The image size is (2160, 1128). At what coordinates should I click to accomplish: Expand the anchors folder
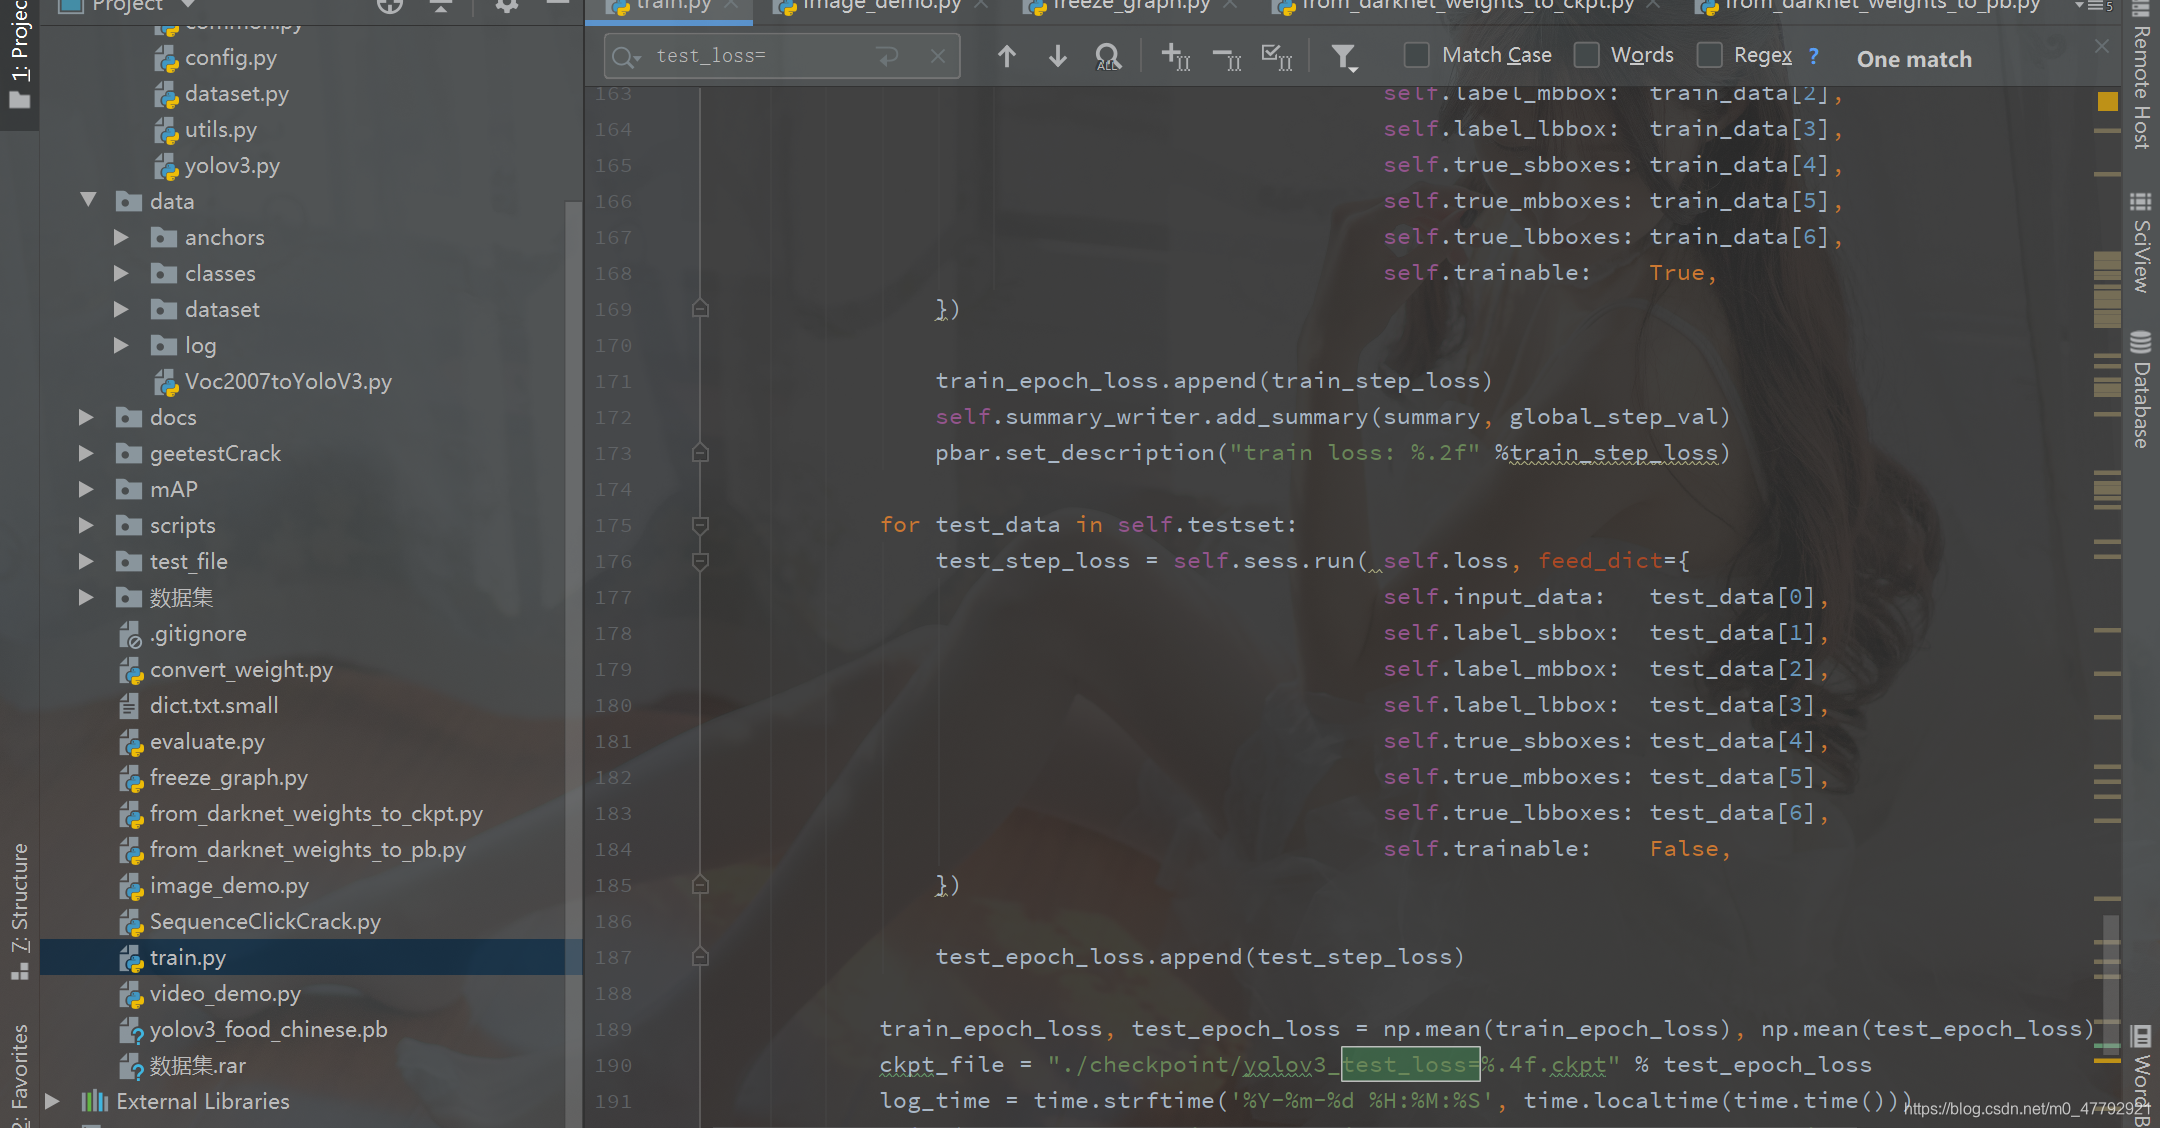(121, 238)
